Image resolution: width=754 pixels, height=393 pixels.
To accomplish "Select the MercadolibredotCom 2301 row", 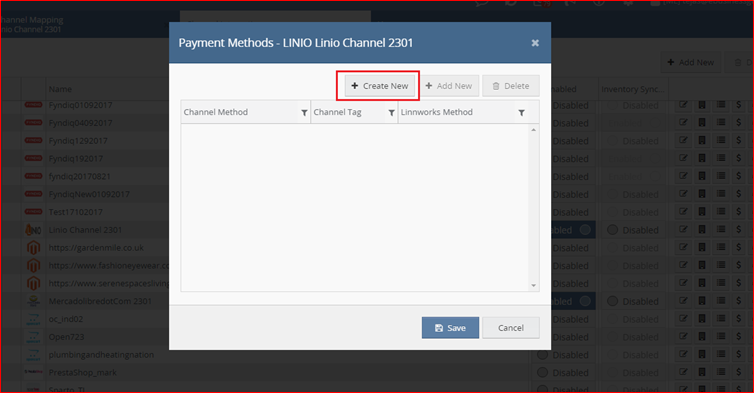I will tap(100, 301).
